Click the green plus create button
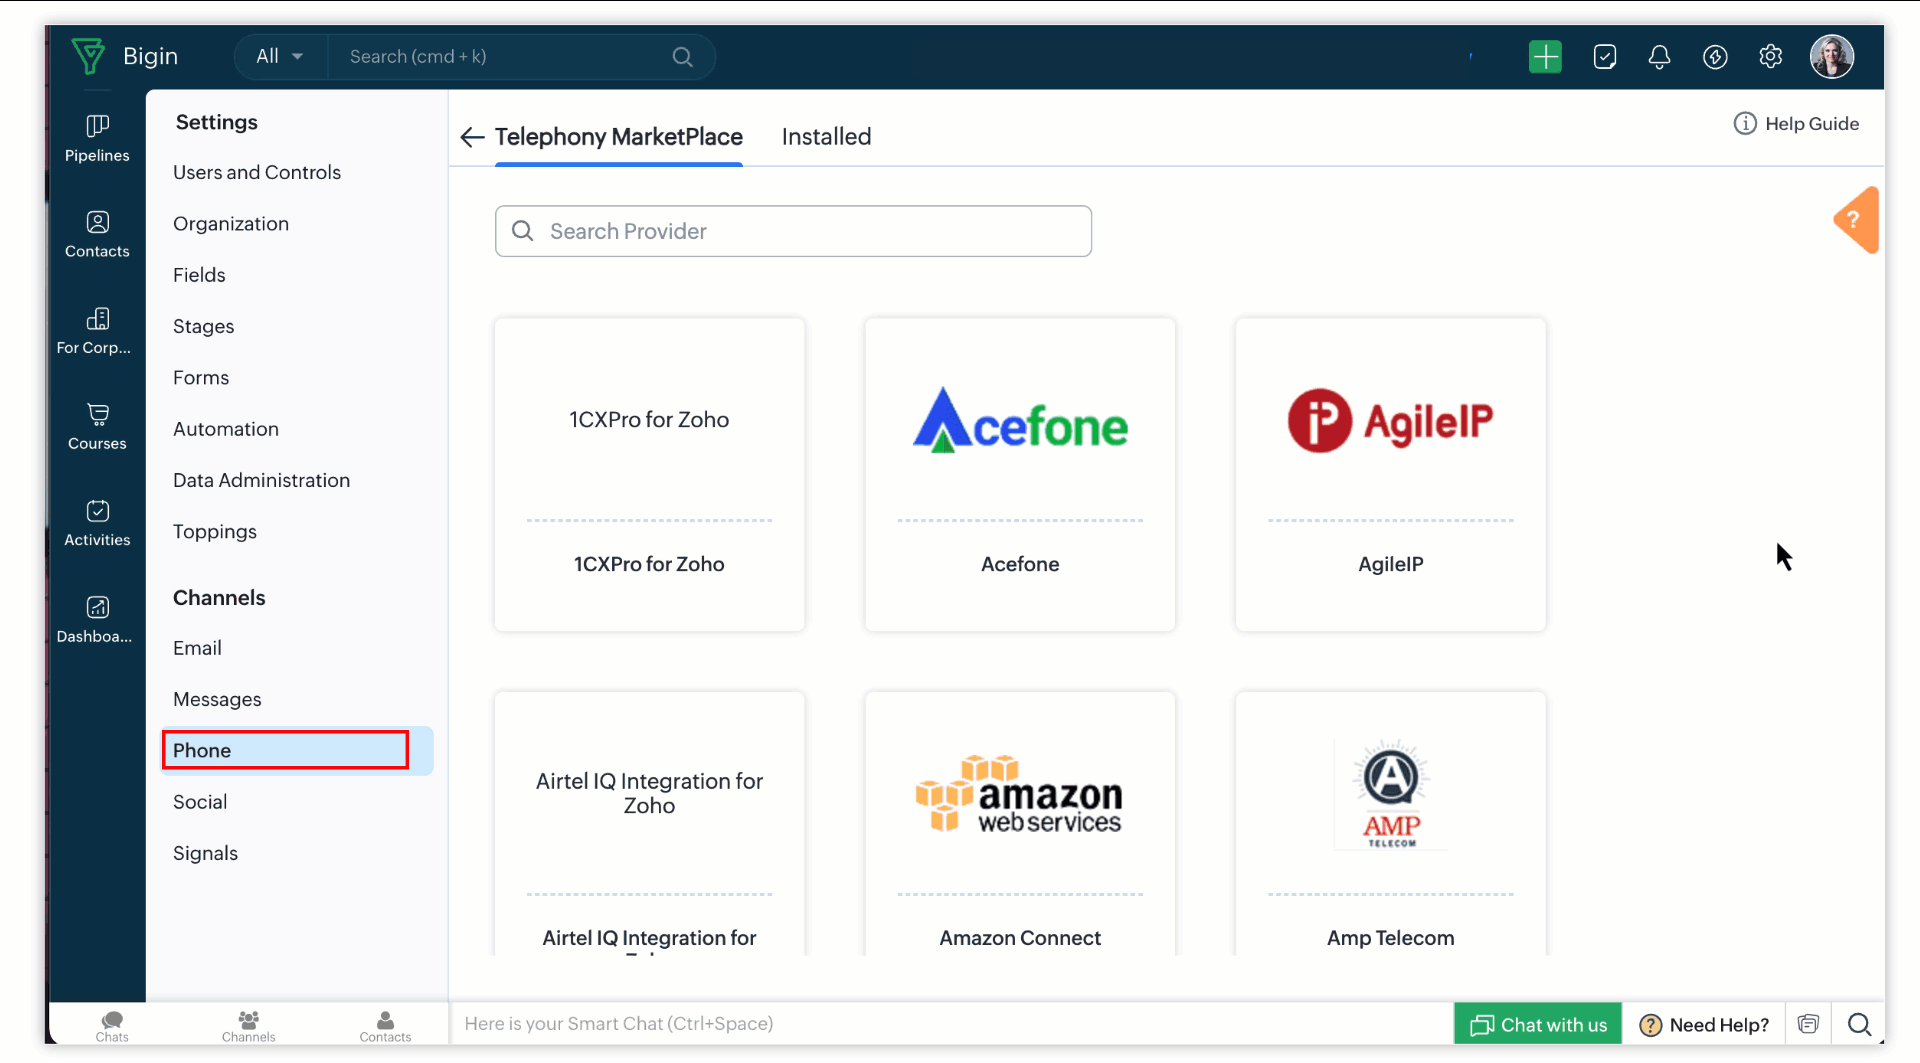Screen dimensions: 1920x1063 coord(1545,56)
